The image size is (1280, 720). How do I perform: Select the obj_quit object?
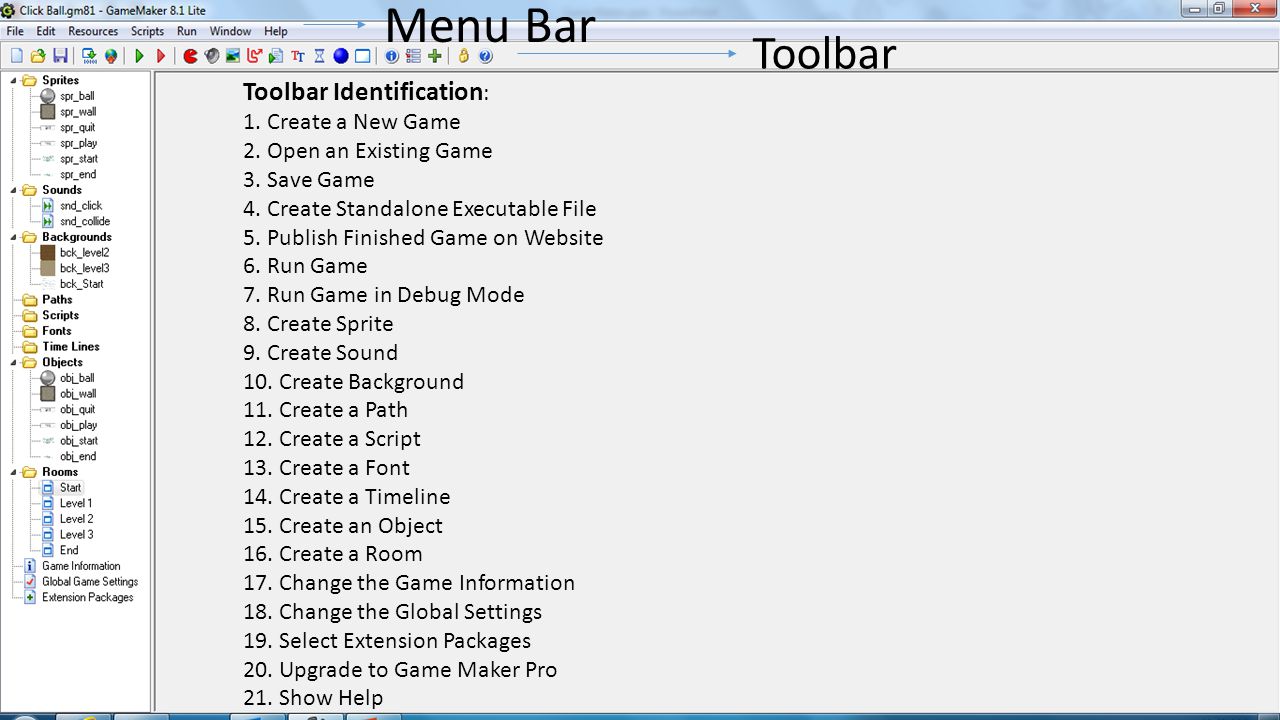tap(78, 410)
